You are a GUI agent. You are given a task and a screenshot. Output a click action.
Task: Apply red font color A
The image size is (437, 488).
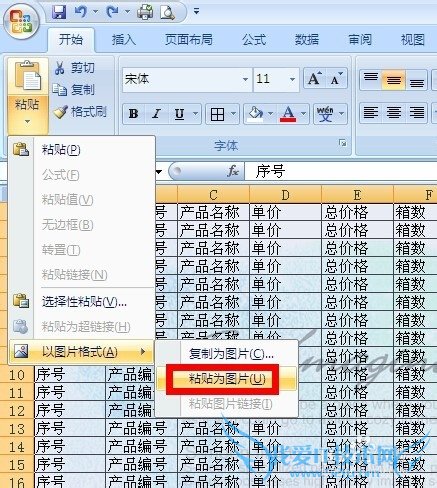[x=288, y=114]
